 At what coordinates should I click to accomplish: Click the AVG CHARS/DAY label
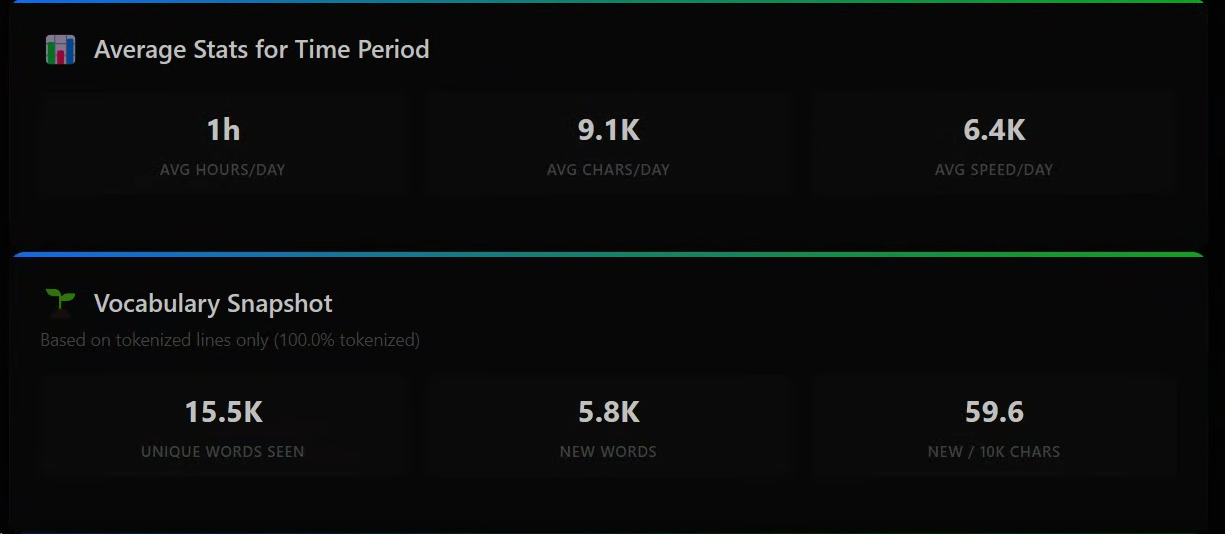tap(608, 170)
